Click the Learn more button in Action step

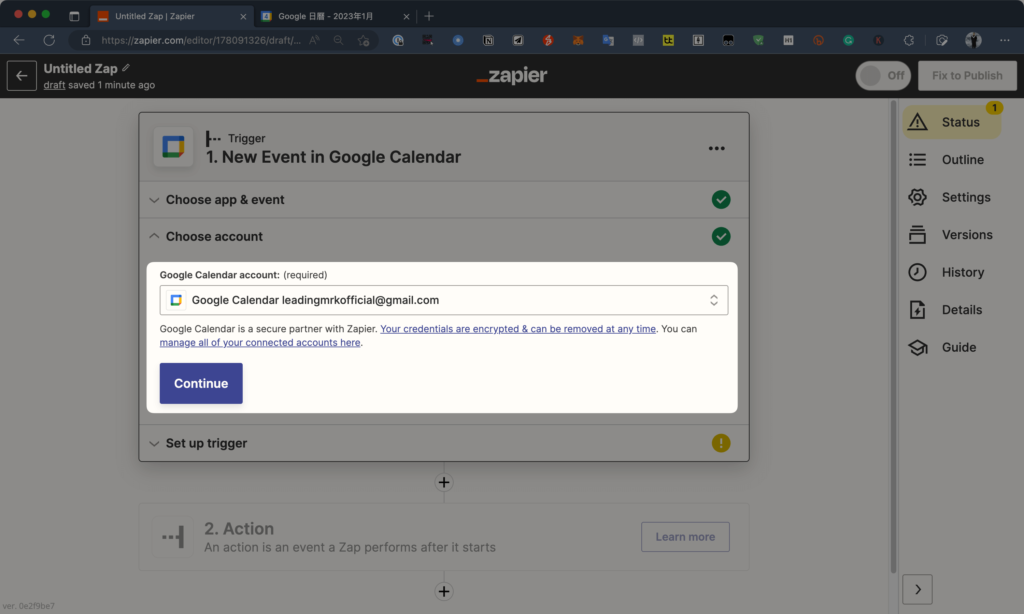click(x=685, y=537)
